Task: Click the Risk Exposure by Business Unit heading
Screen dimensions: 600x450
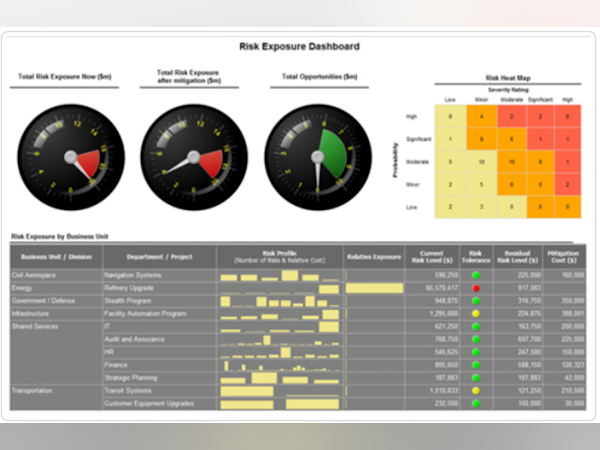Action: coord(60,236)
